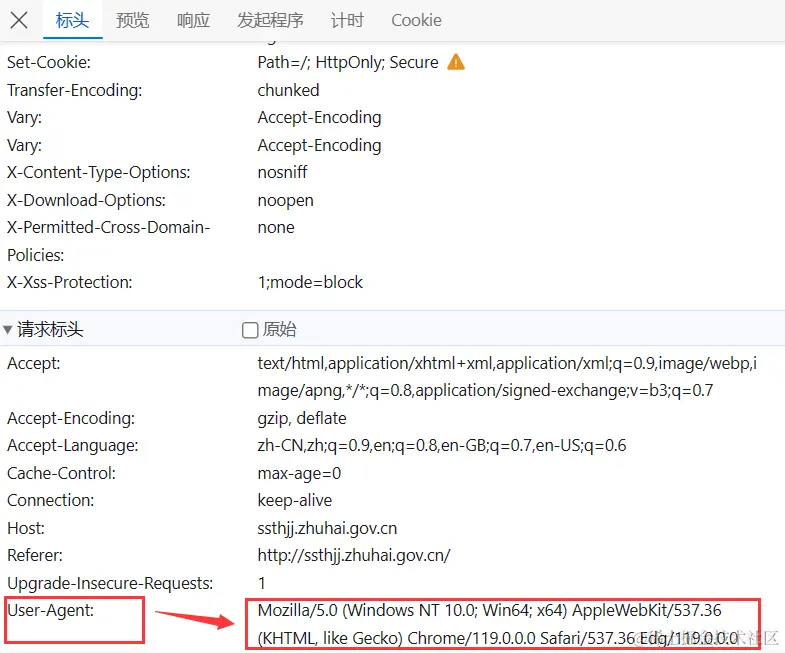Click the User-Agent header name
The image size is (785, 653).
pos(51,610)
